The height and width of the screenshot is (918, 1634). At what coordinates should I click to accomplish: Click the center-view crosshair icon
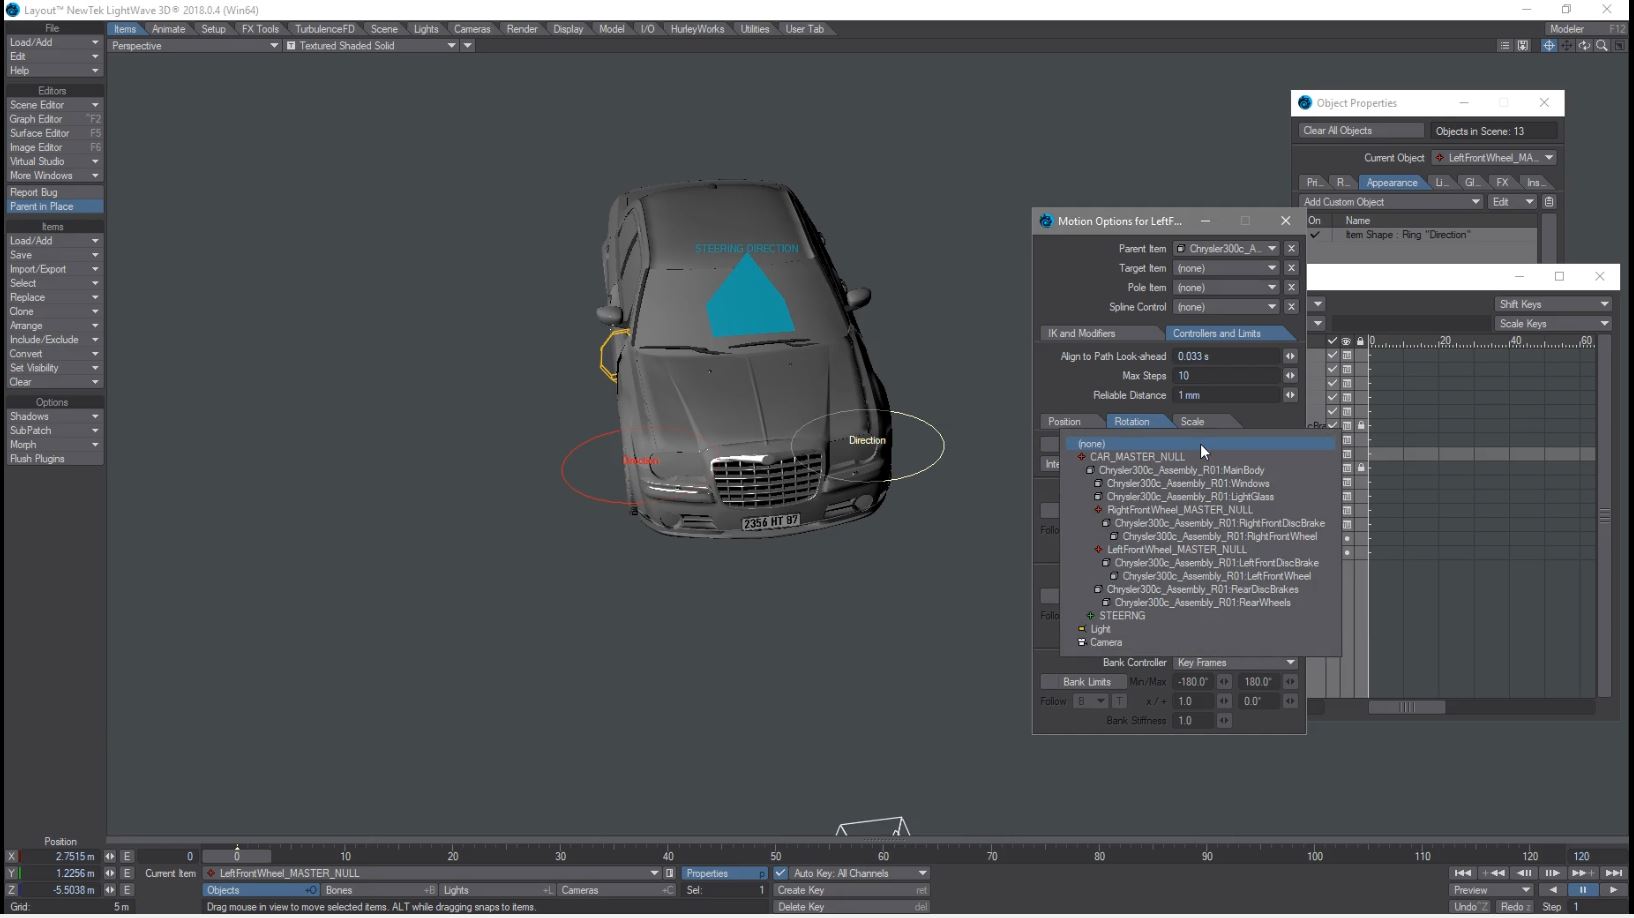[1548, 46]
